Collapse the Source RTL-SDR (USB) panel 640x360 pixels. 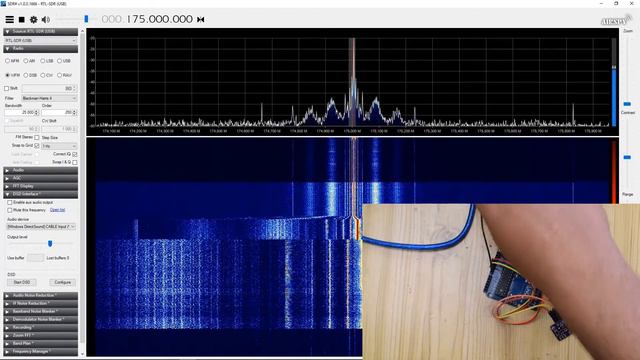pos(40,31)
